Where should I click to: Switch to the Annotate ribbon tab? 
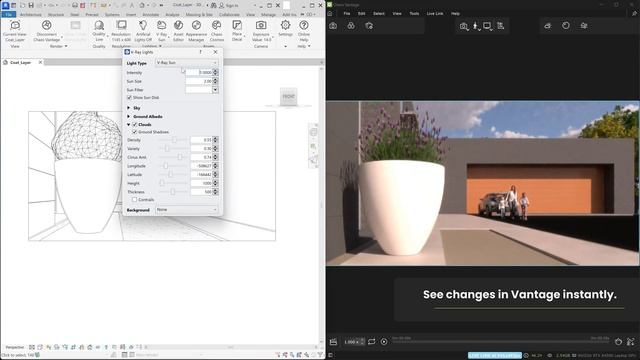151,15
